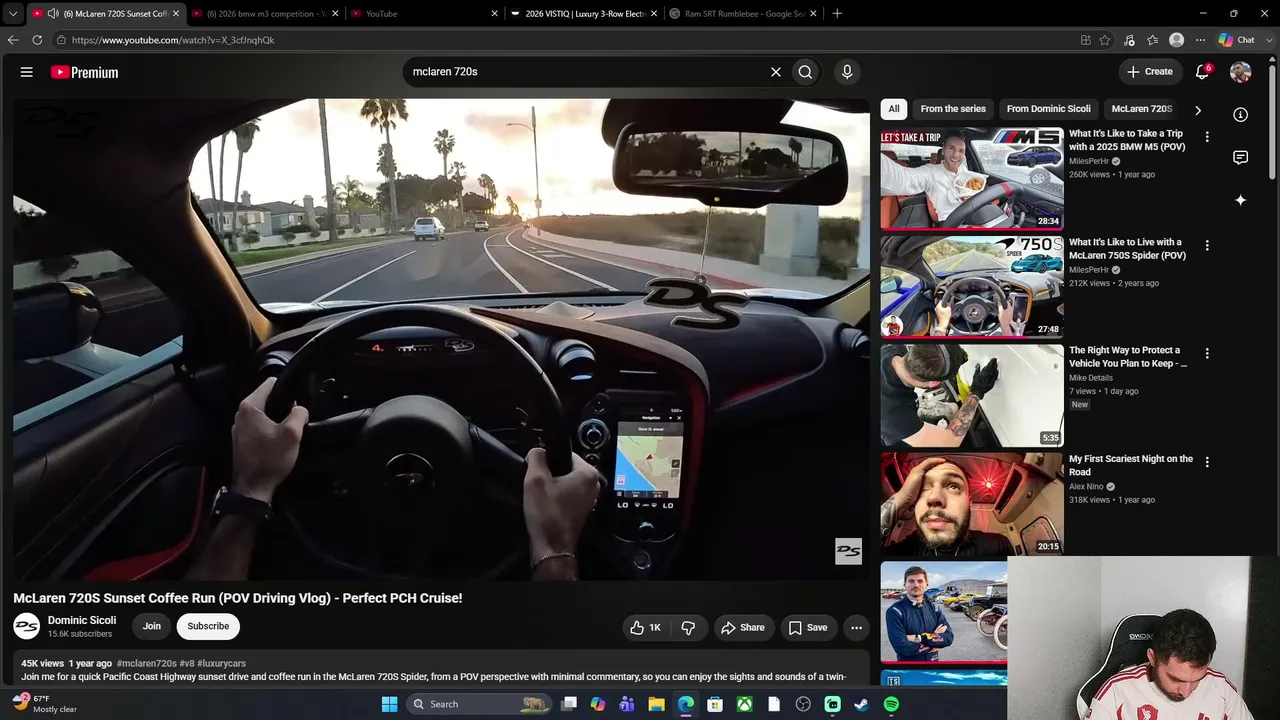Viewport: 1280px width, 720px height.
Task: Open the account avatar menu
Action: point(1240,72)
